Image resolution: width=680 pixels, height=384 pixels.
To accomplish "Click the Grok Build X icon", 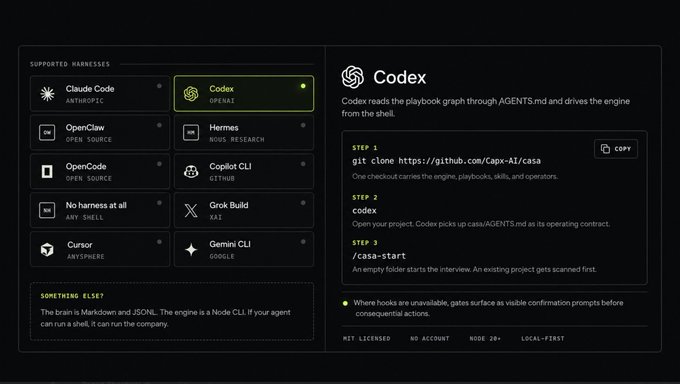I will (x=191, y=210).
